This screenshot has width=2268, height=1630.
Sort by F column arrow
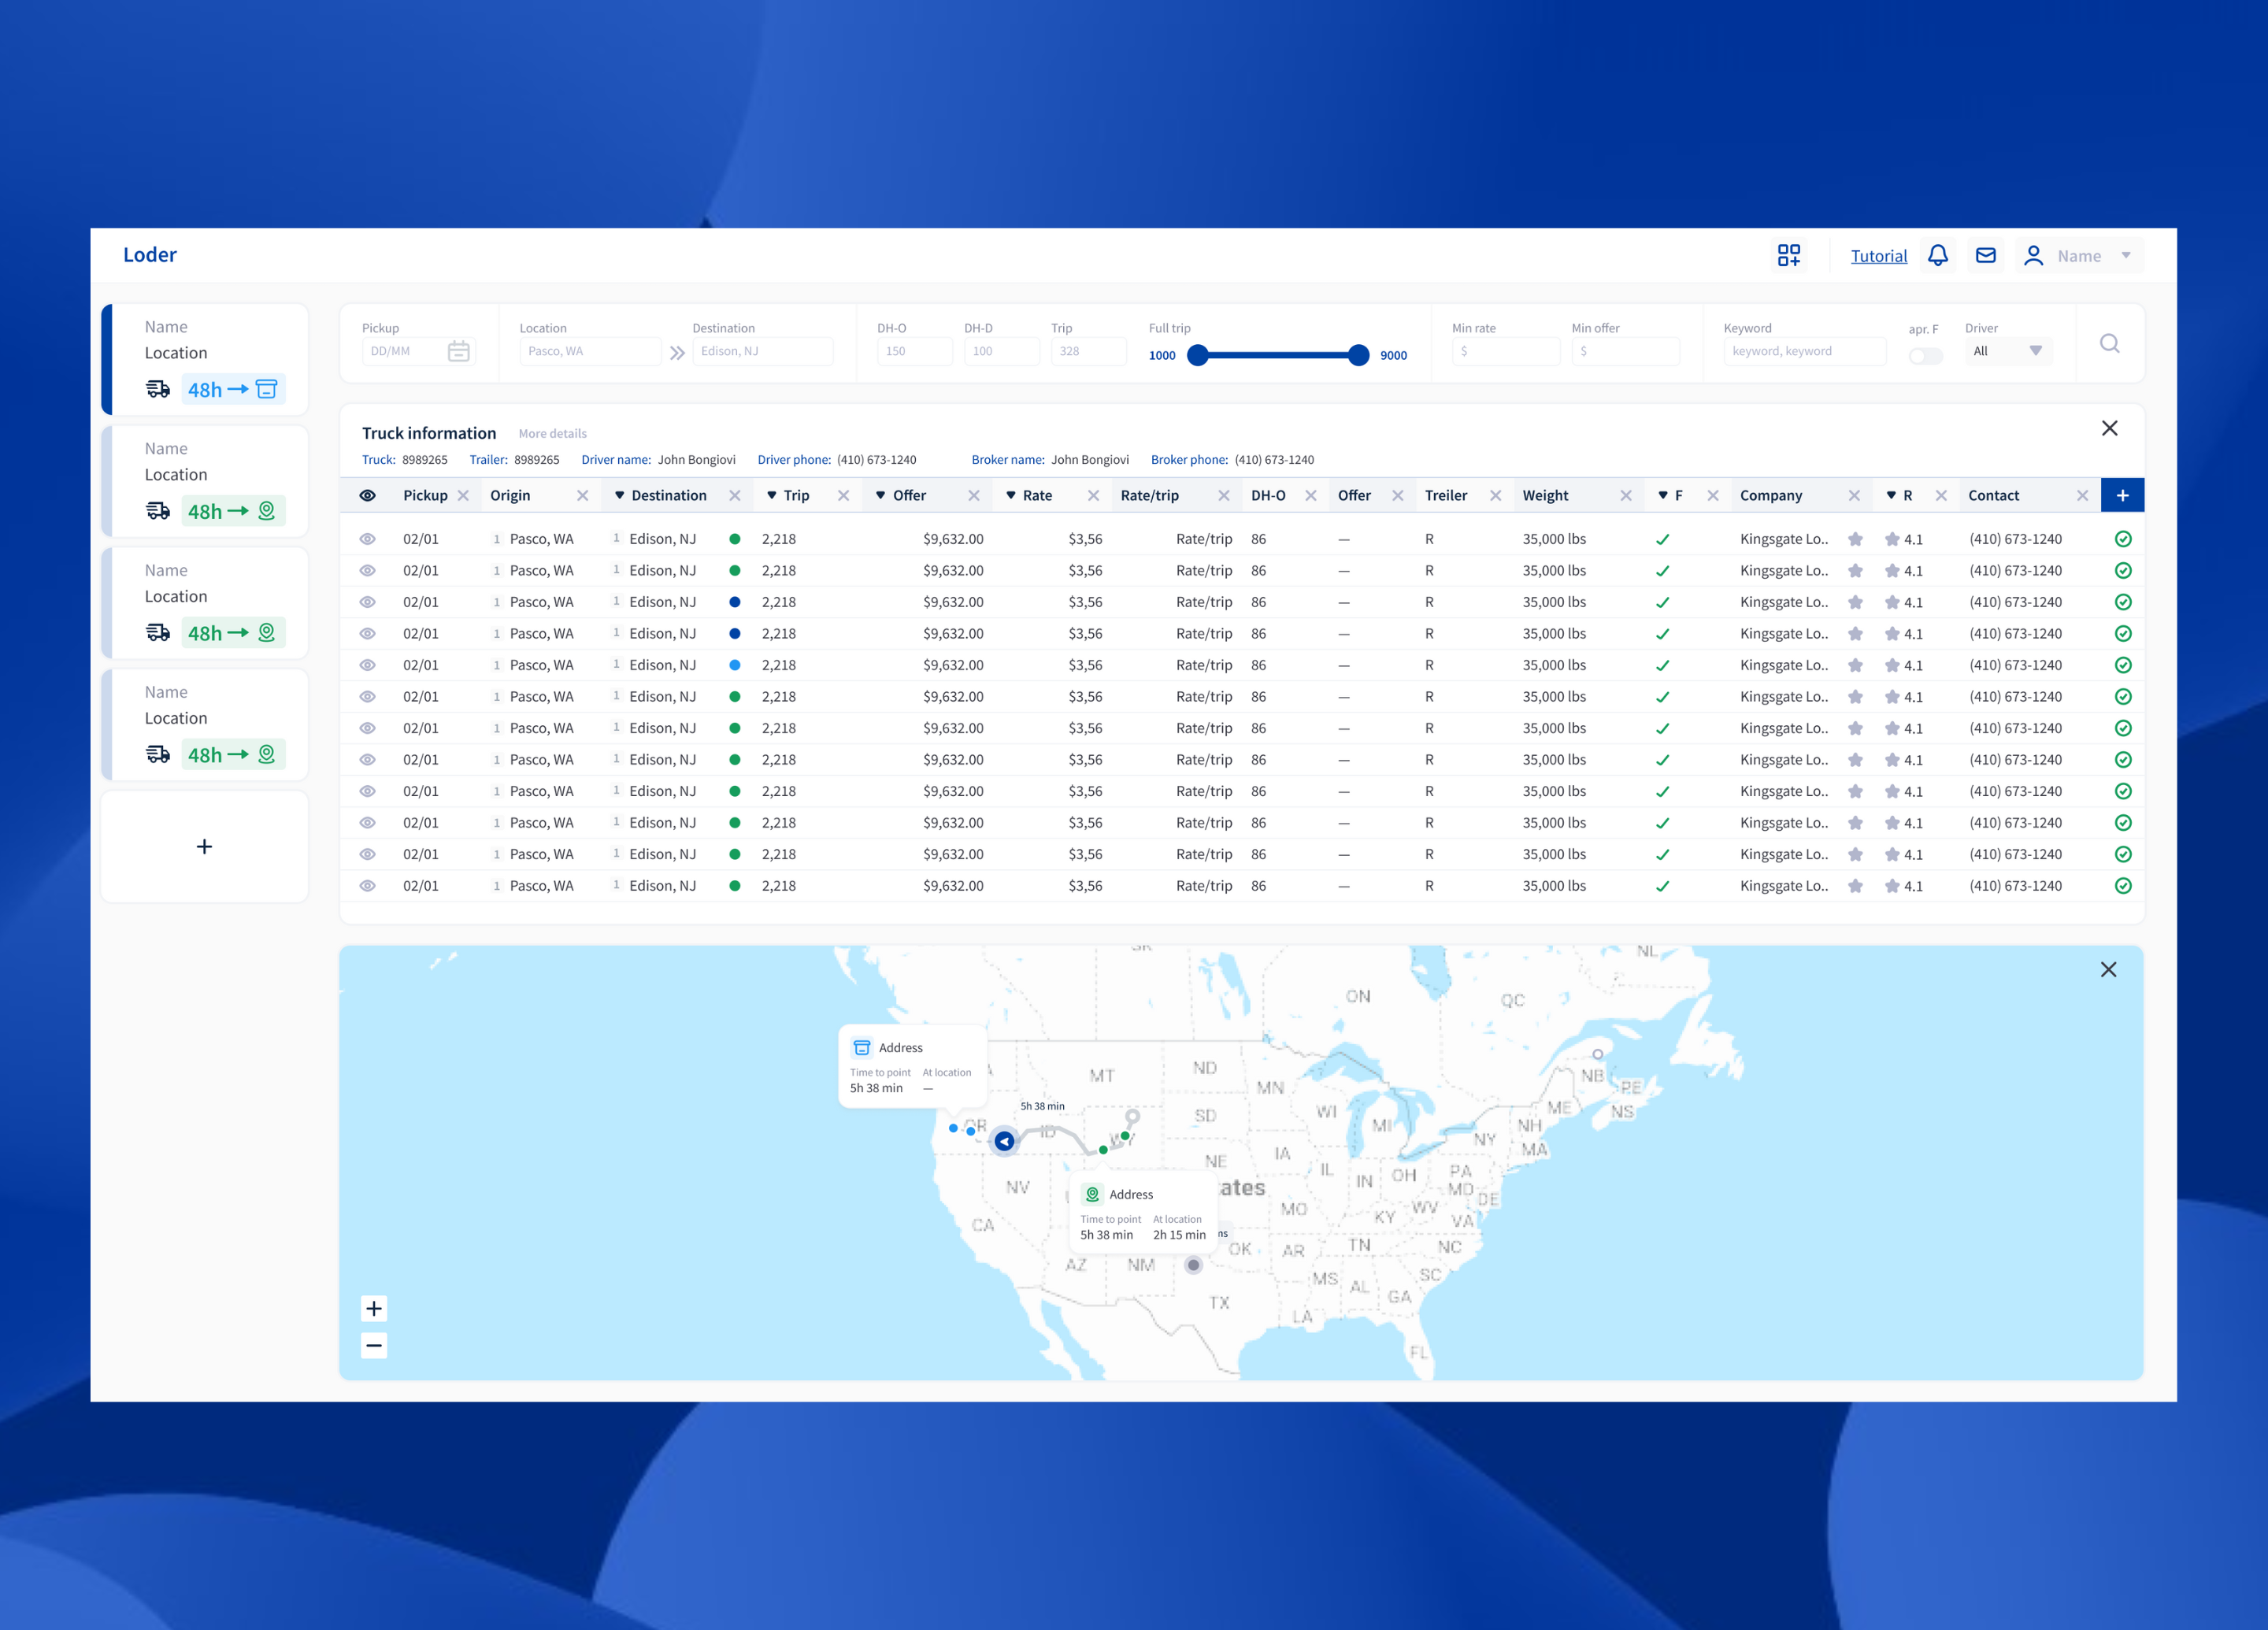[x=1662, y=495]
